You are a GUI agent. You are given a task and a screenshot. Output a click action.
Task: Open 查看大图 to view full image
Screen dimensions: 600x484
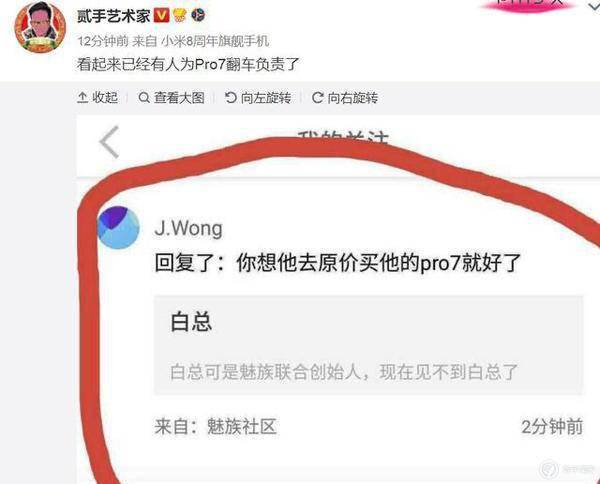coord(171,98)
